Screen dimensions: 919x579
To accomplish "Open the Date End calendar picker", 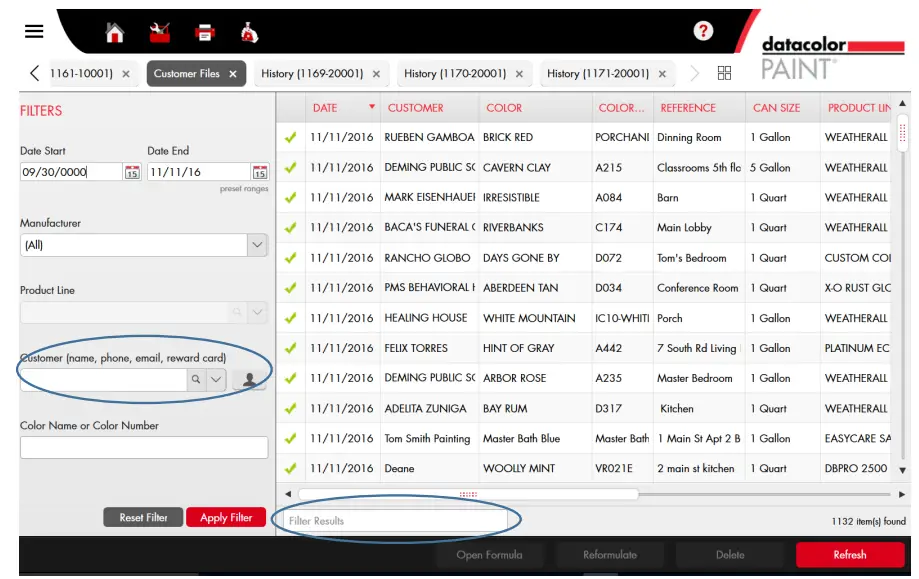I will pyautogui.click(x=259, y=172).
